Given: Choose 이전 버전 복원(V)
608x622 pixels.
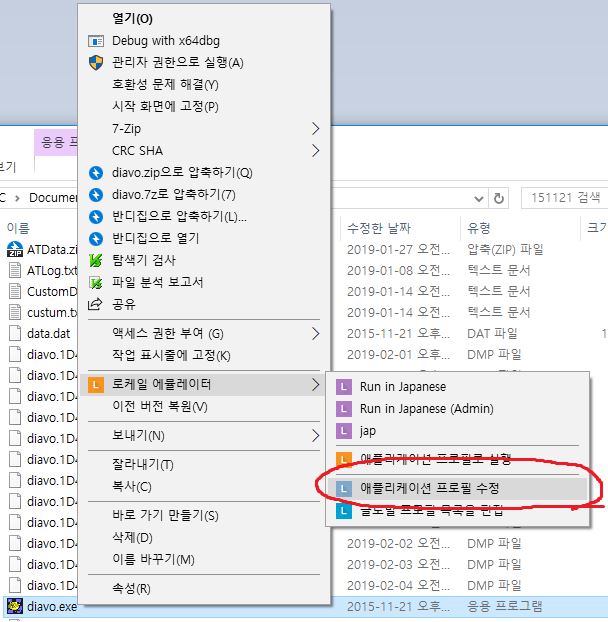Looking at the screenshot, I should 205,407.
